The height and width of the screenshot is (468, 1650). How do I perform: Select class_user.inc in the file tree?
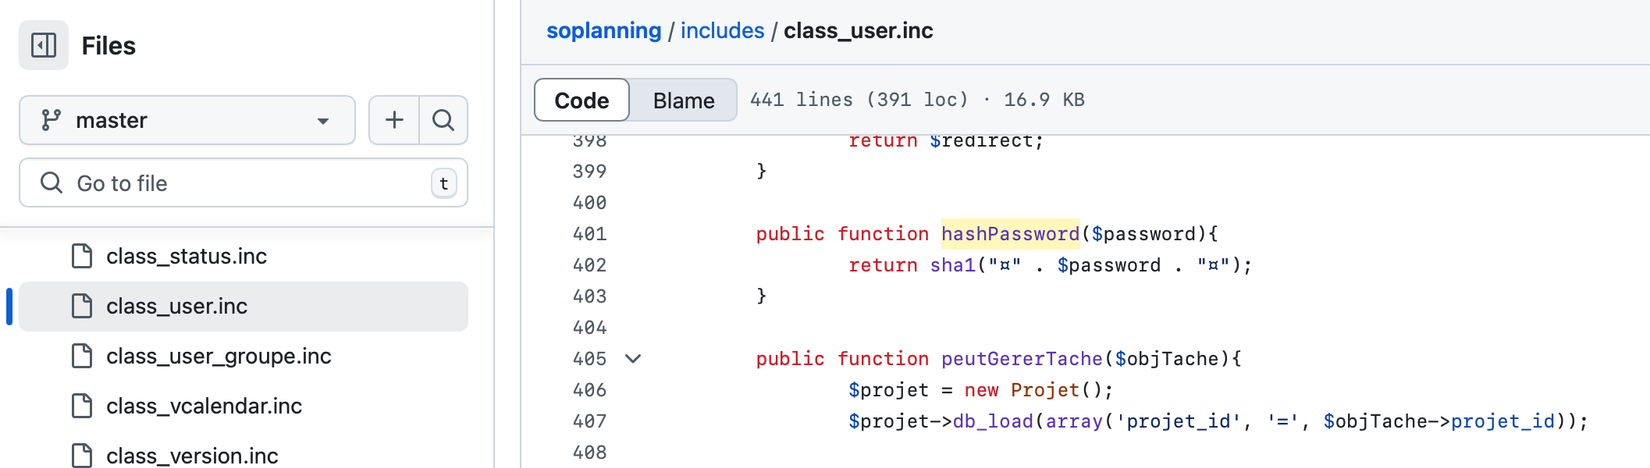pyautogui.click(x=177, y=306)
